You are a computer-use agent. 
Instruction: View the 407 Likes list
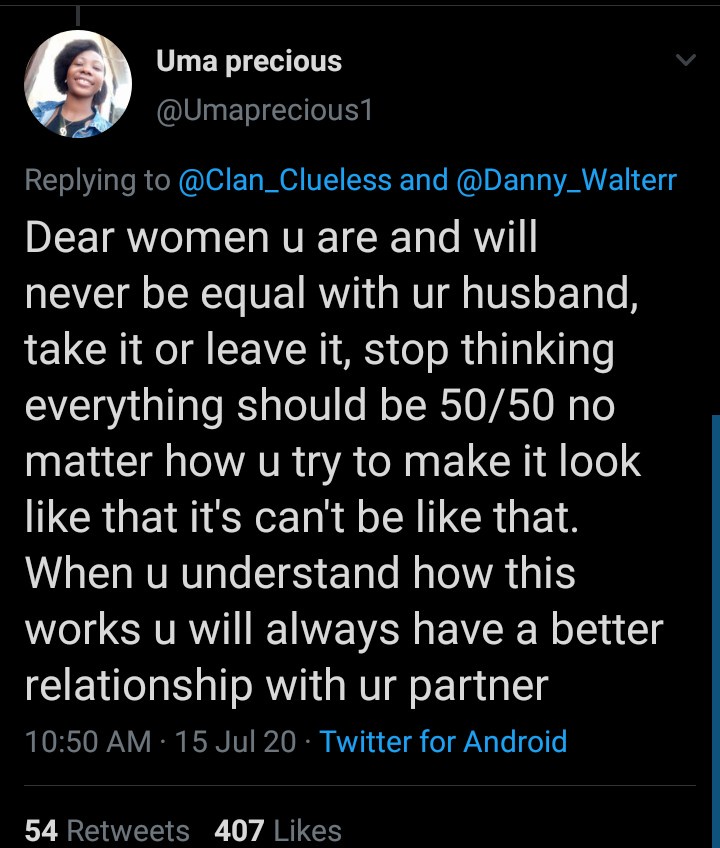pyautogui.click(x=278, y=830)
